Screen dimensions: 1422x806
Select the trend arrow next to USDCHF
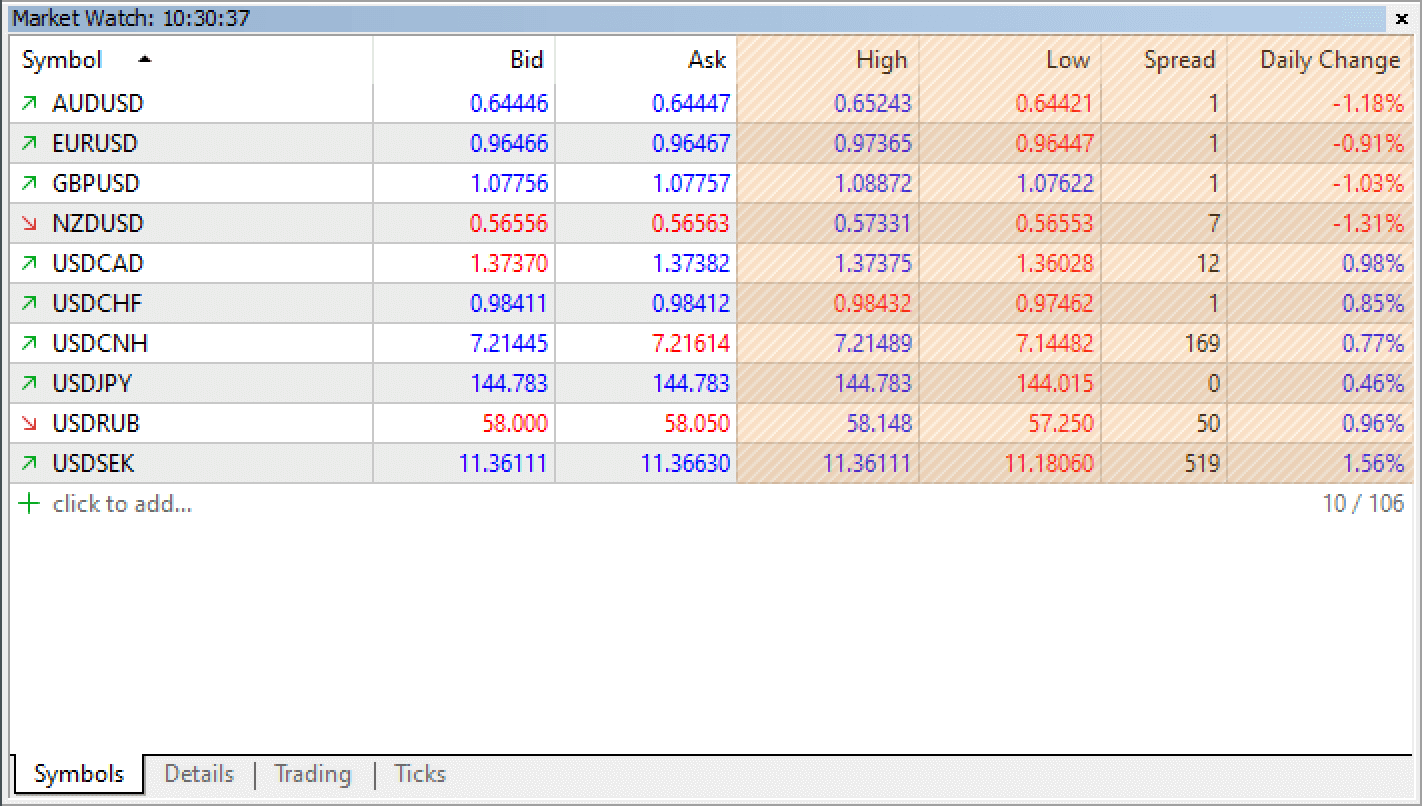(29, 303)
